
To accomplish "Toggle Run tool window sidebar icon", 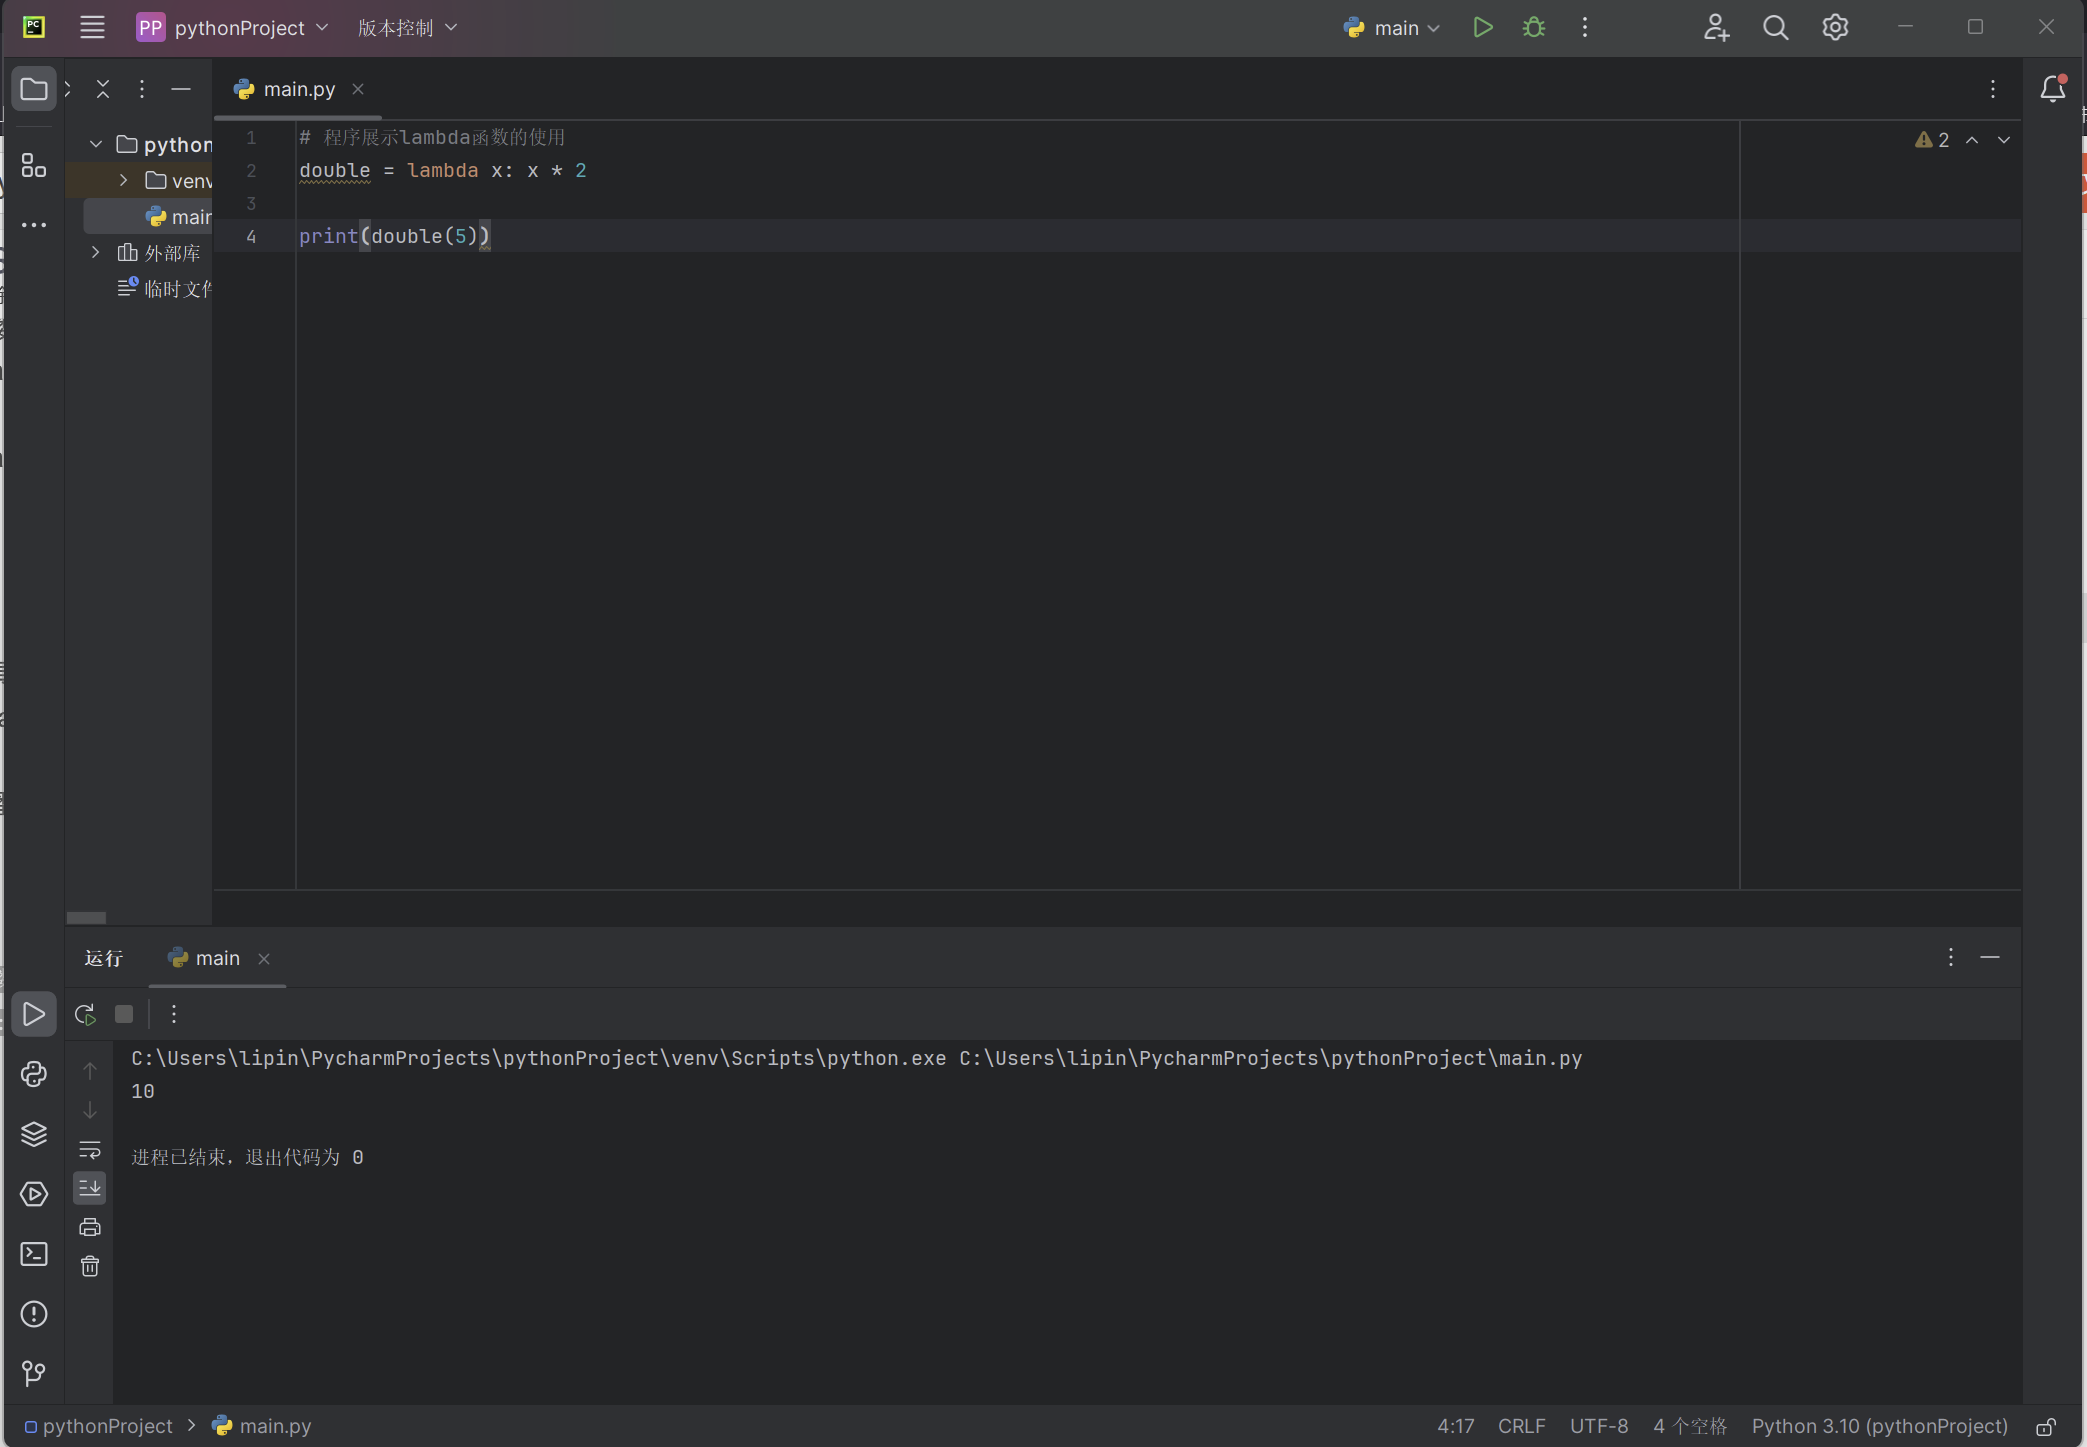I will [x=34, y=1014].
